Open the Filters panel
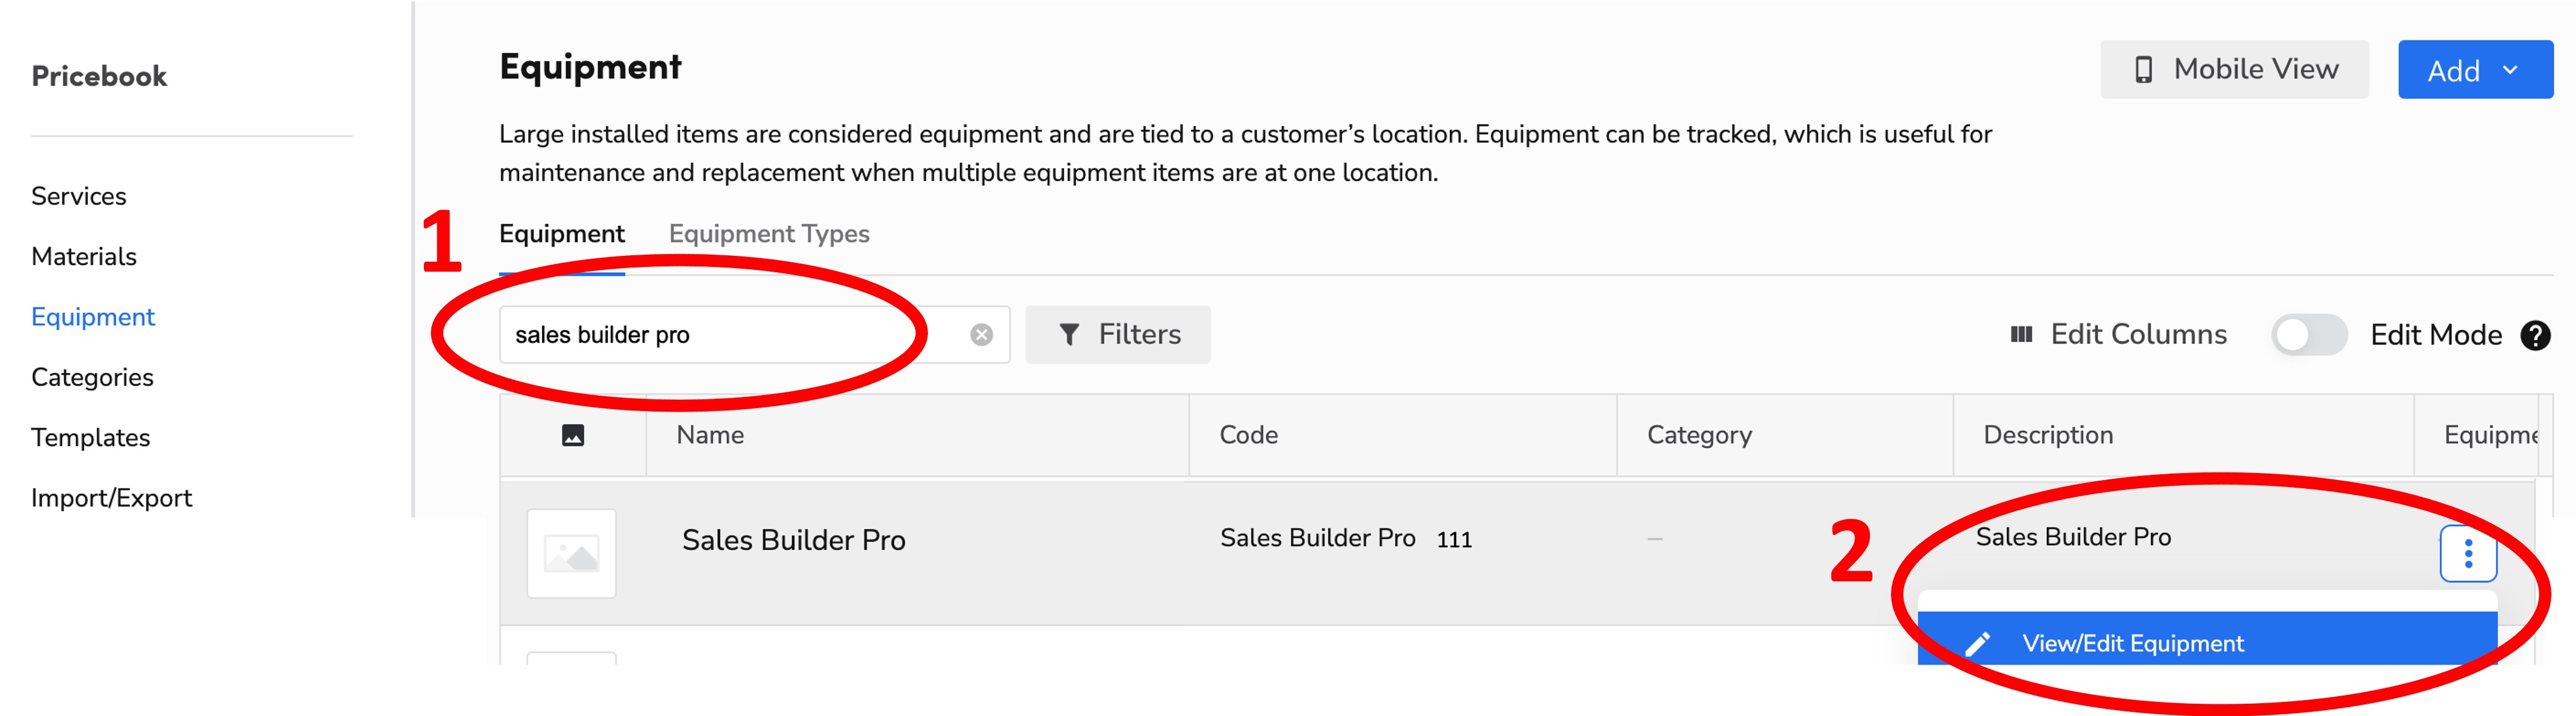The height and width of the screenshot is (716, 2576). 1117,334
